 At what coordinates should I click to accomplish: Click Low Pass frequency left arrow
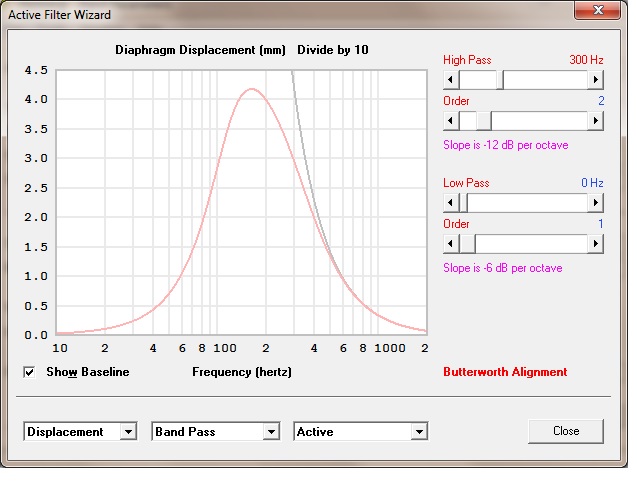pos(451,203)
